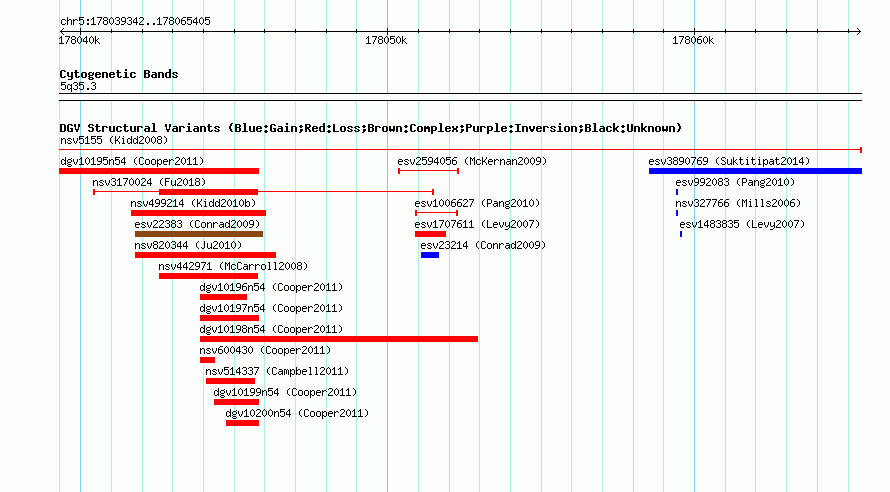Click the ruler's right arrow end
Screen dimensions: 890x492
coord(858,31)
